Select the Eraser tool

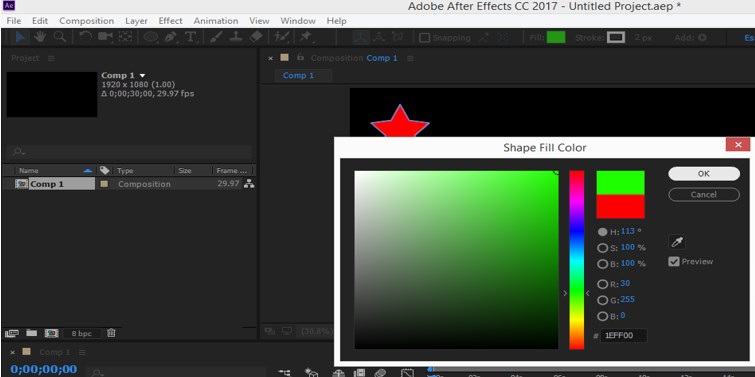(256, 37)
